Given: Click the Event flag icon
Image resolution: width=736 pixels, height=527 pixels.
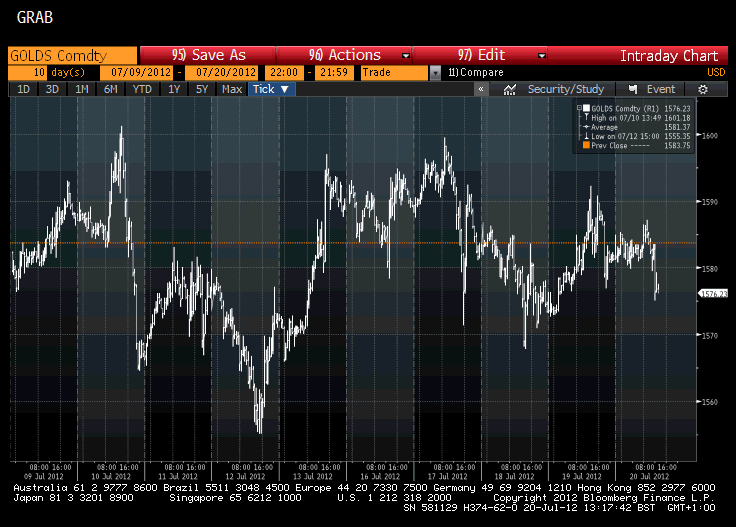Looking at the screenshot, I should coord(633,89).
